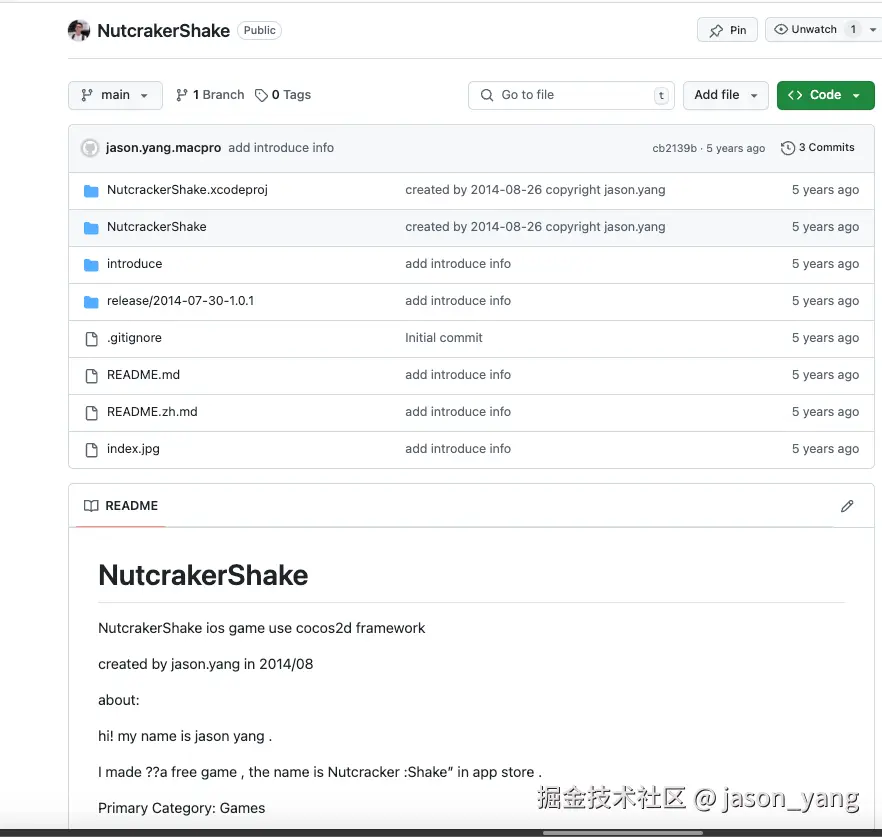View the 3 Commits history

[x=817, y=147]
